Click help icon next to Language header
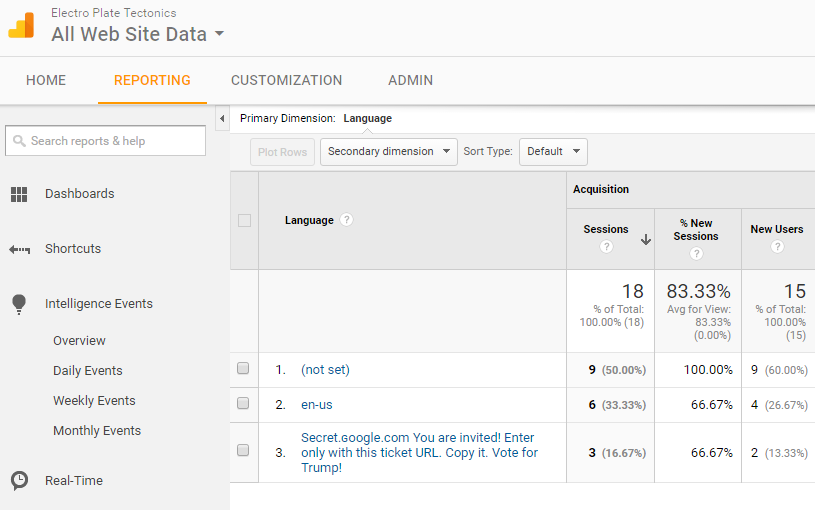815x510 pixels. point(346,220)
